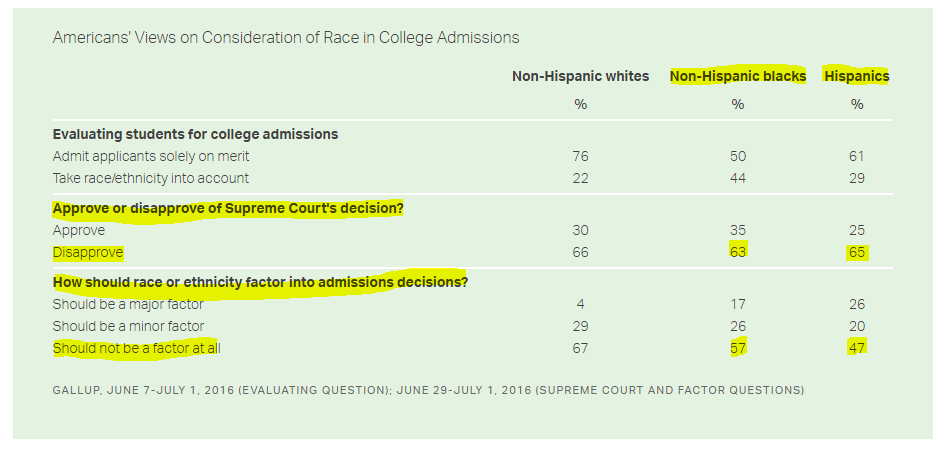The width and height of the screenshot is (942, 454).
Task: Click the 76 value in the merit row
Action: tap(580, 156)
